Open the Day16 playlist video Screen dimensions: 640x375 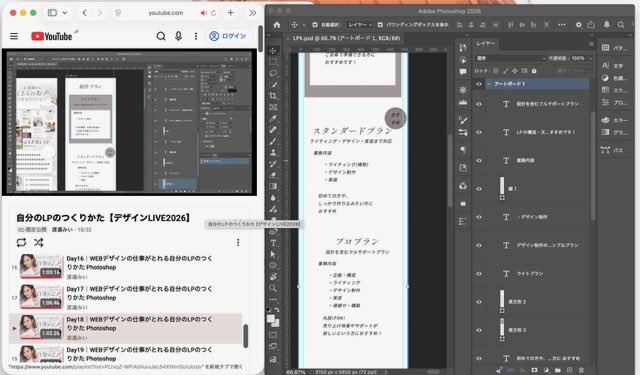pyautogui.click(x=127, y=267)
